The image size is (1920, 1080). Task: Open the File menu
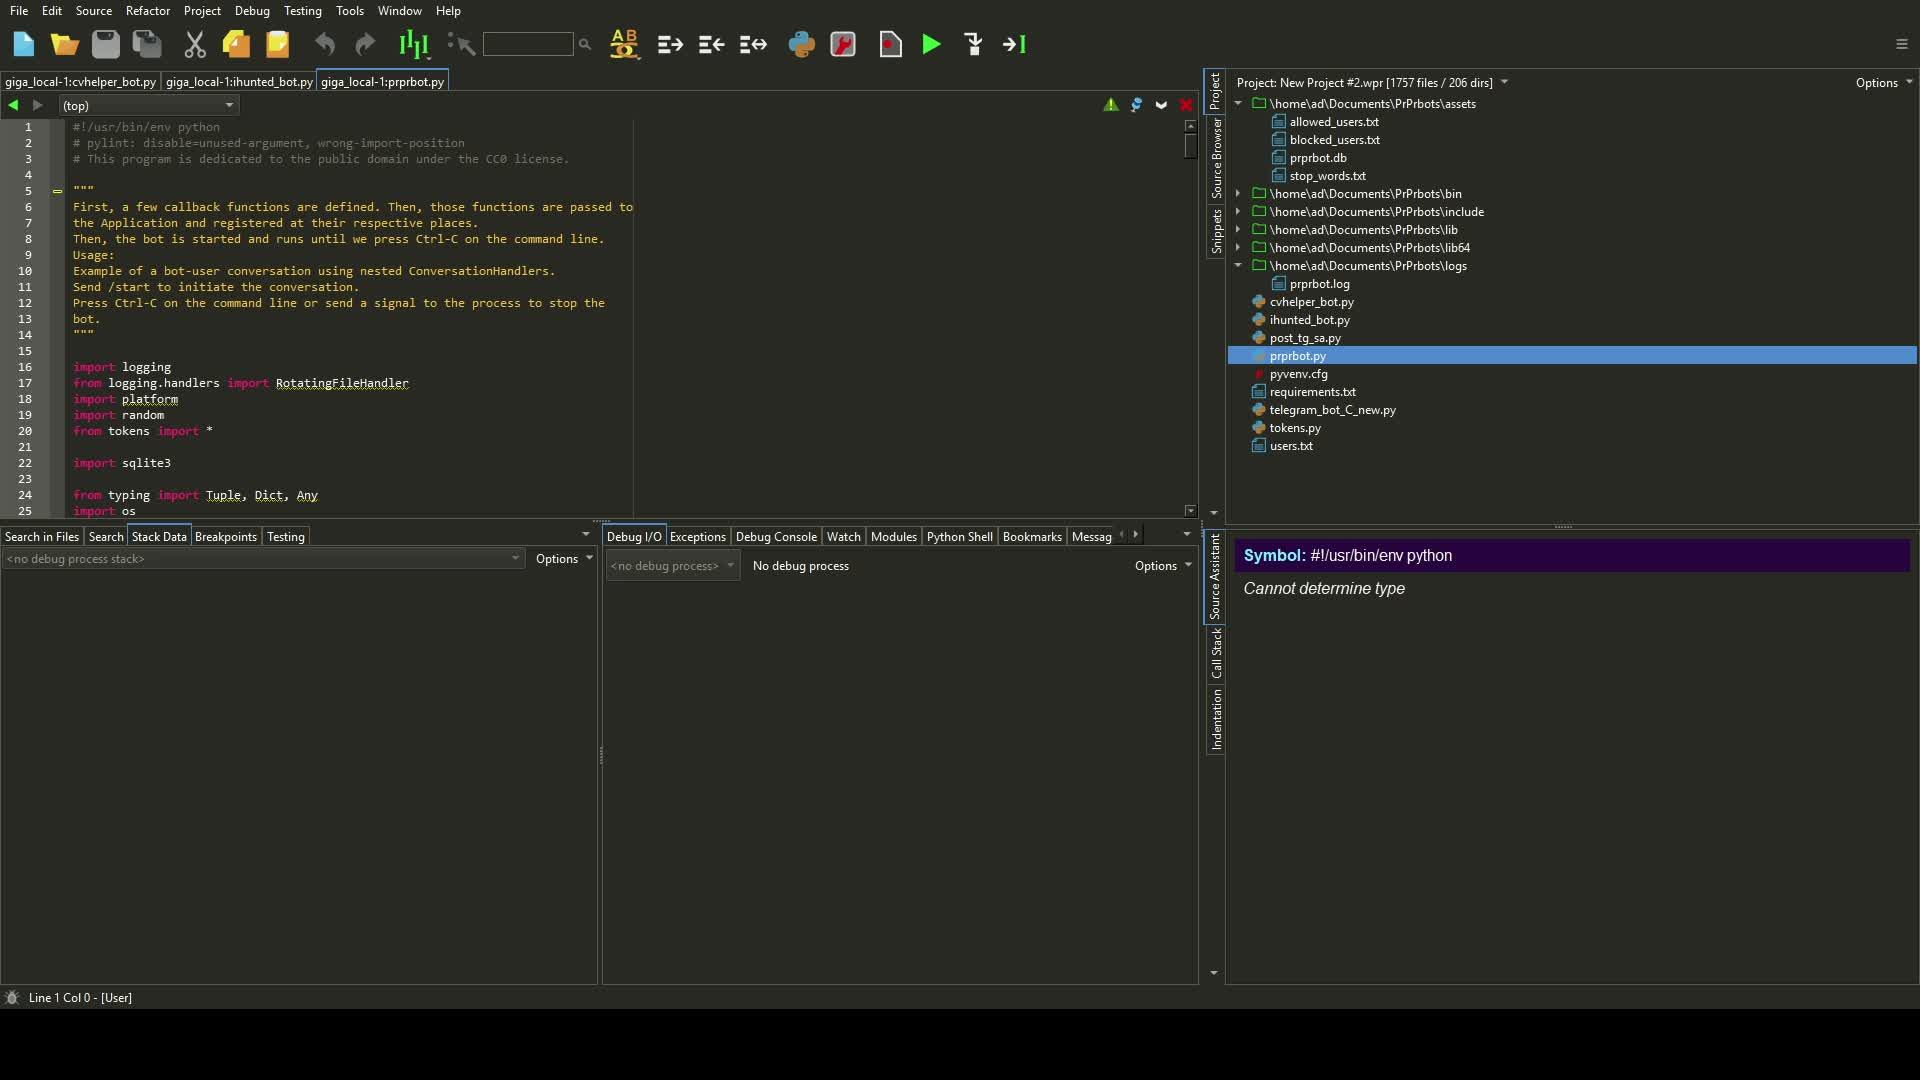[x=19, y=11]
